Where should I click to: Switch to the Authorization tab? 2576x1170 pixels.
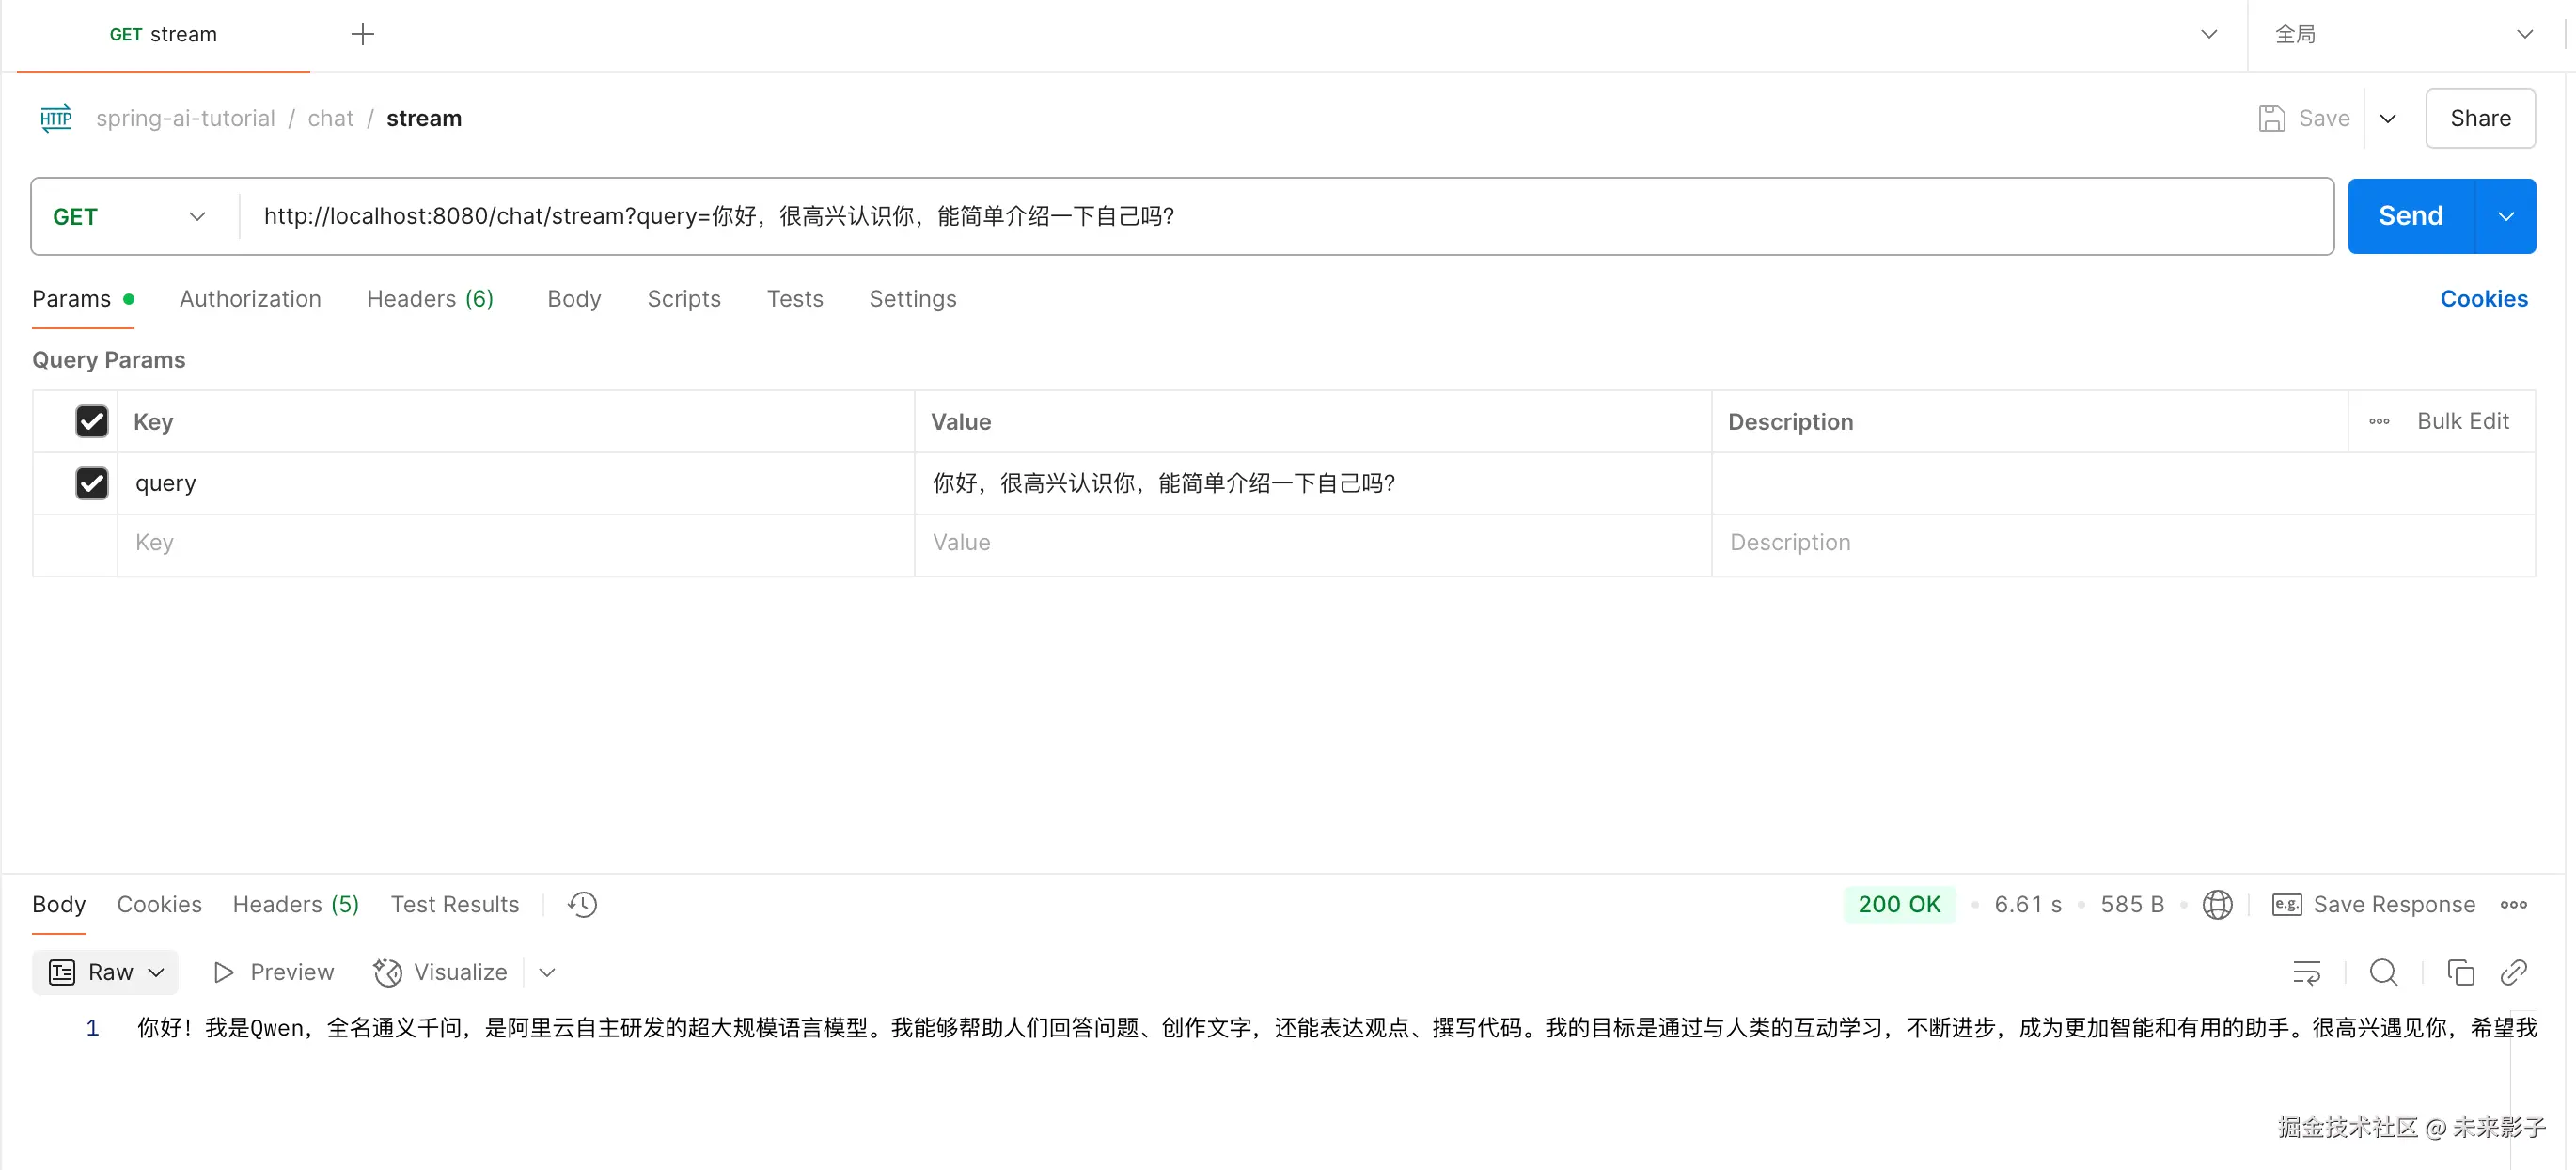(x=250, y=299)
